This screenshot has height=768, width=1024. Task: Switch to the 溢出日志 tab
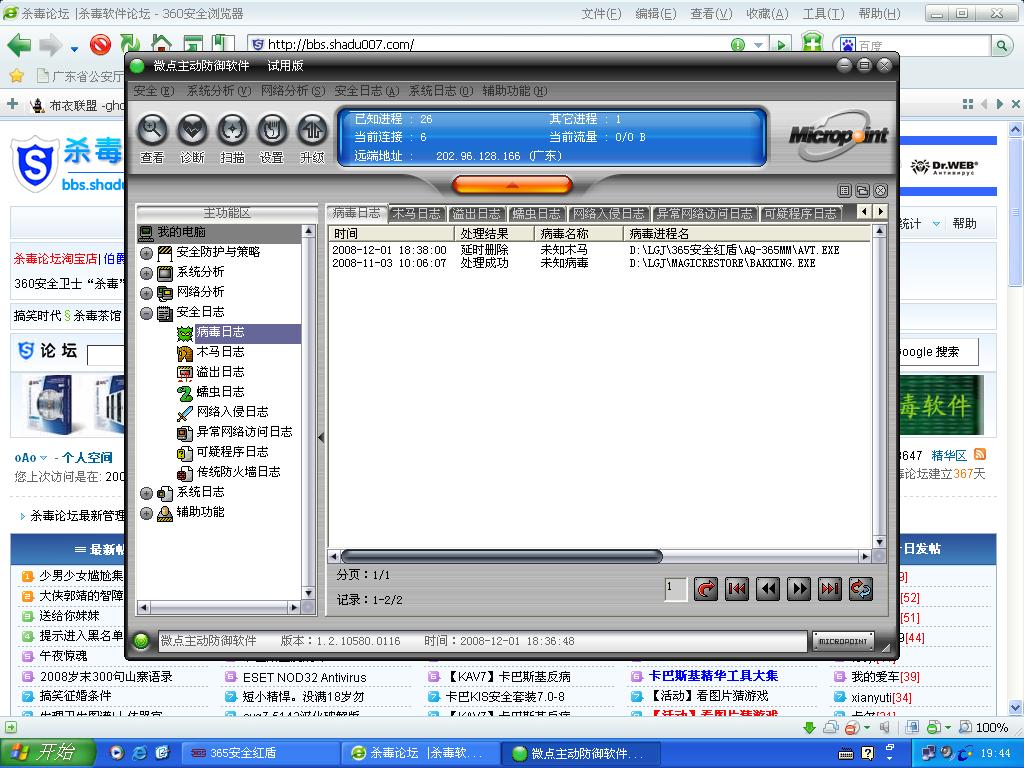(476, 214)
